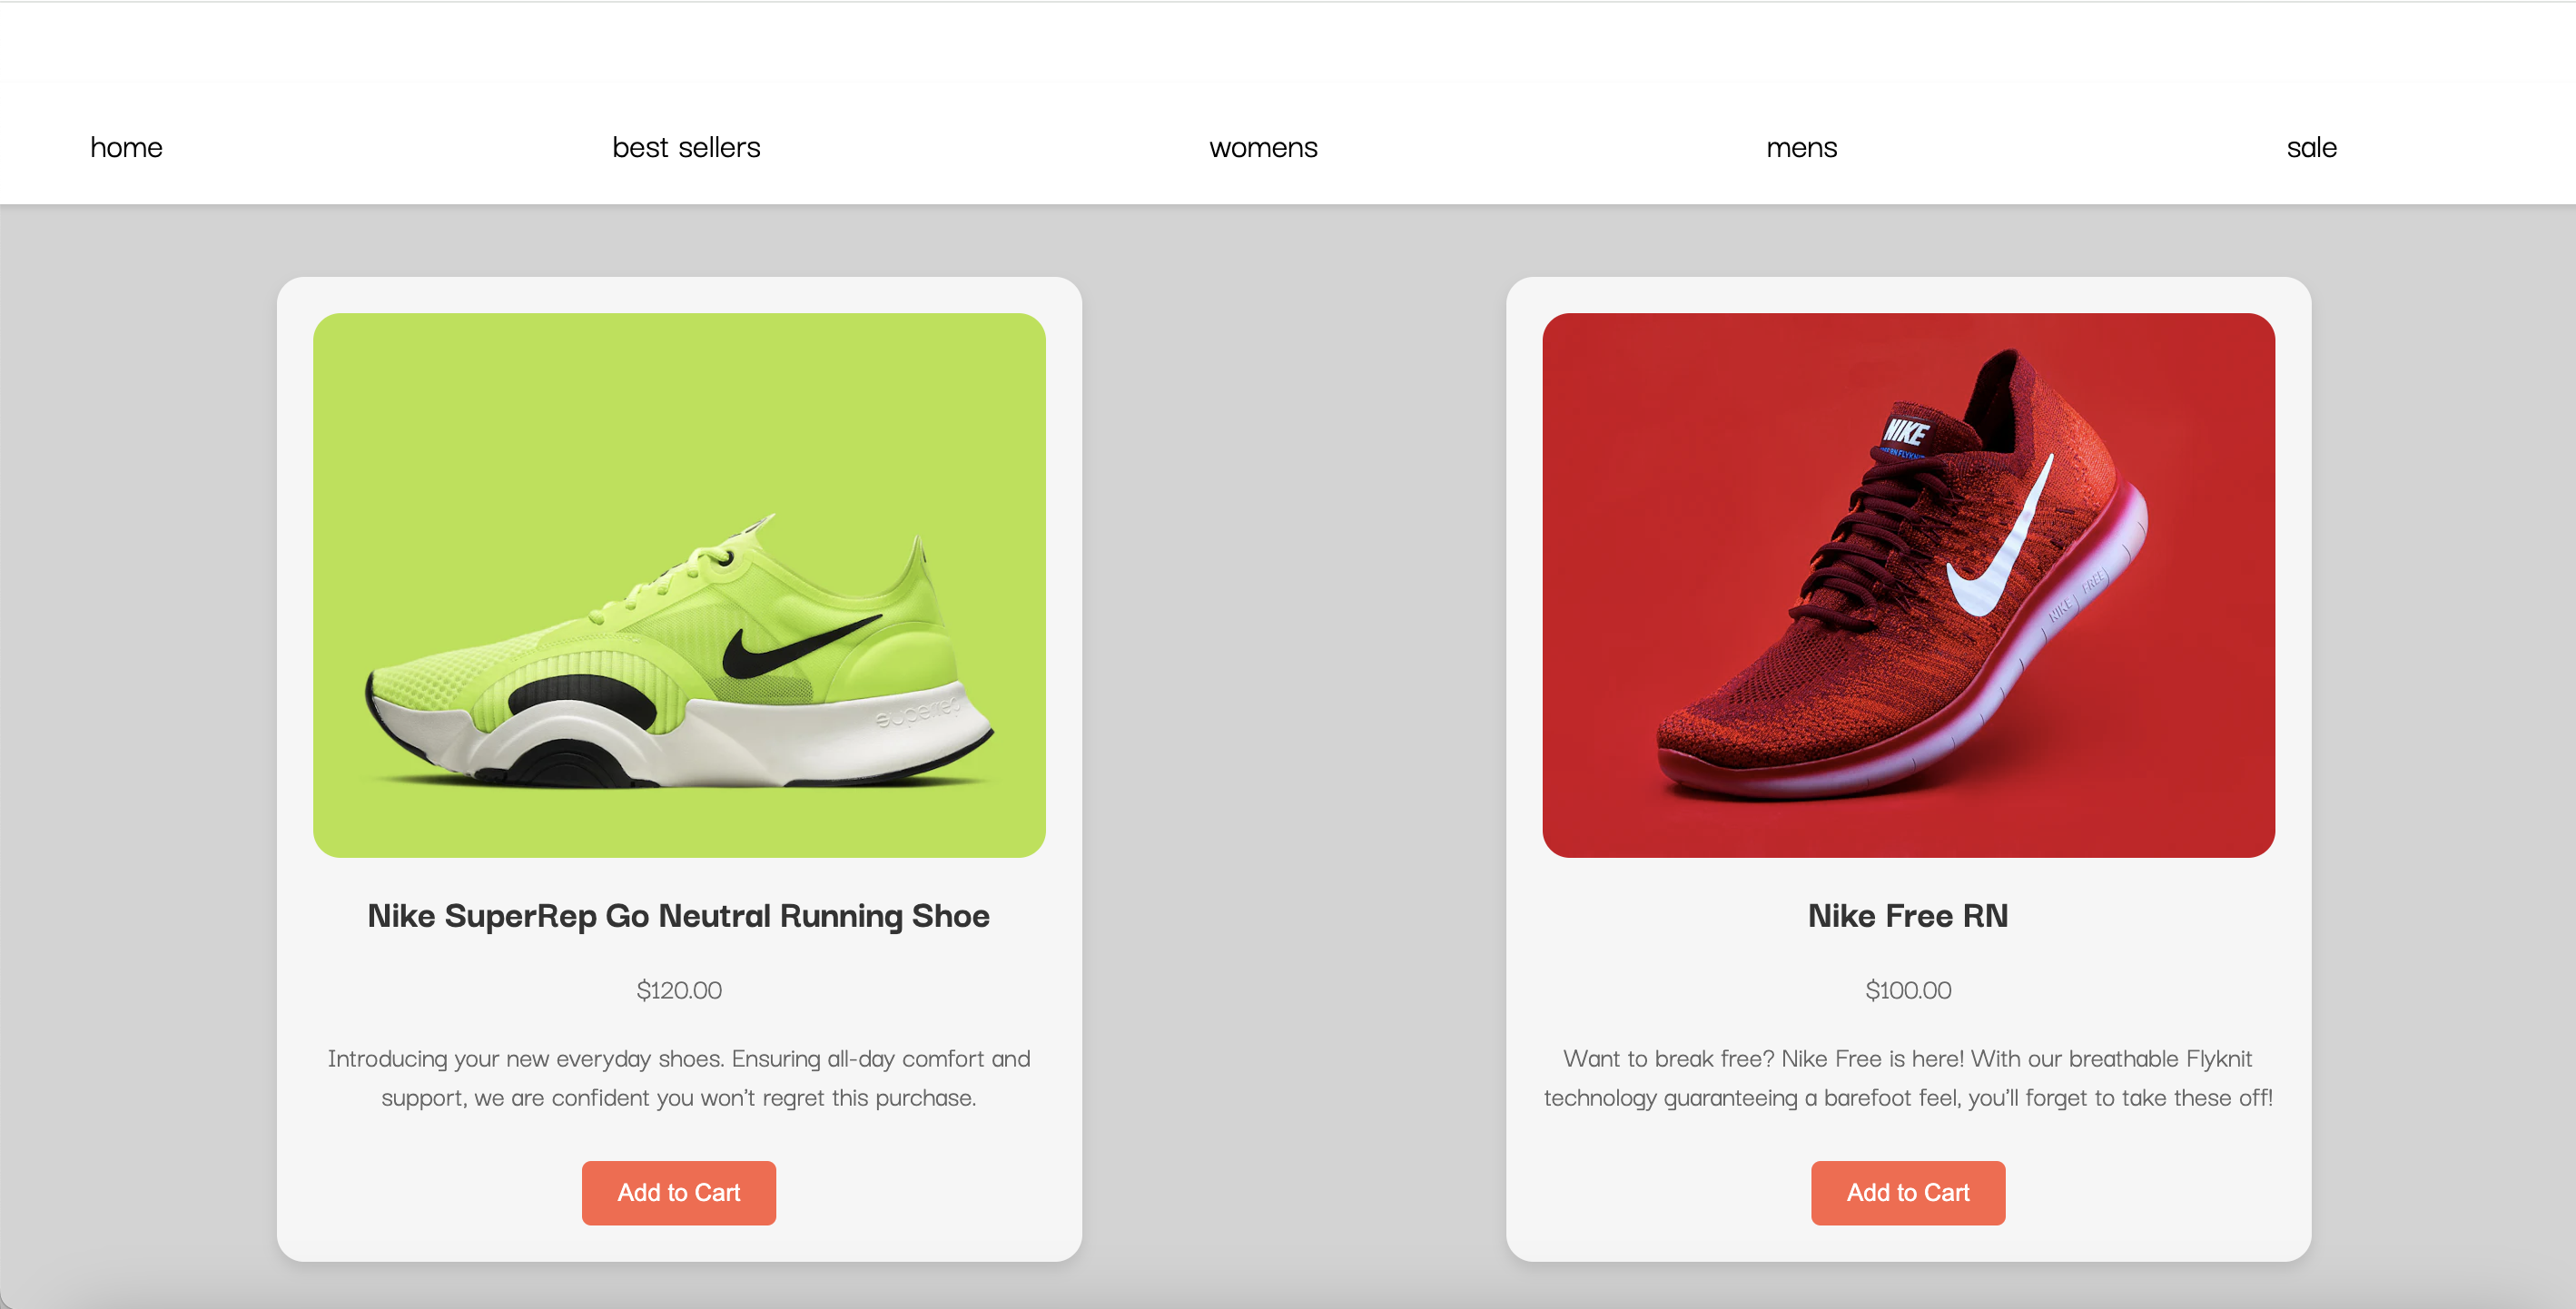Click the SuperRep Go description text
2576x1309 pixels.
679,1077
